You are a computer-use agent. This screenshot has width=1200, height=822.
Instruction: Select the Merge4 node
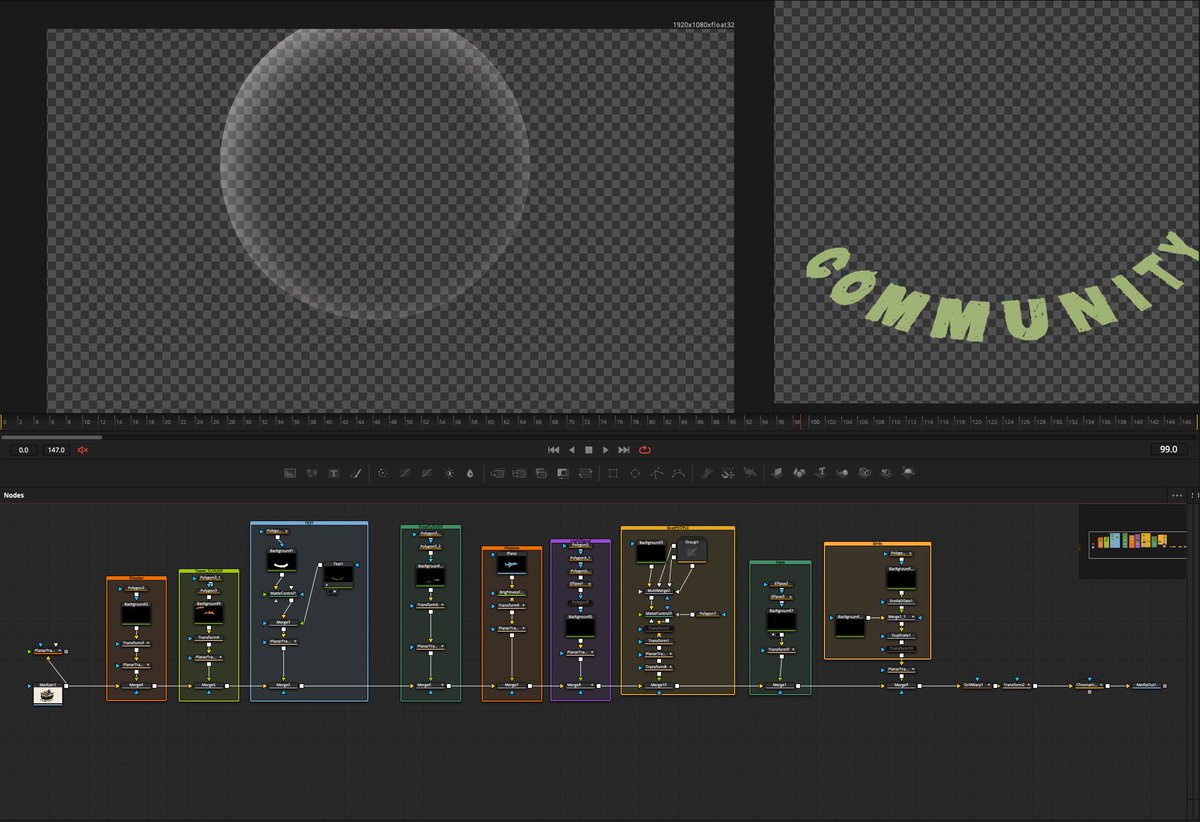pyautogui.click(x=136, y=685)
